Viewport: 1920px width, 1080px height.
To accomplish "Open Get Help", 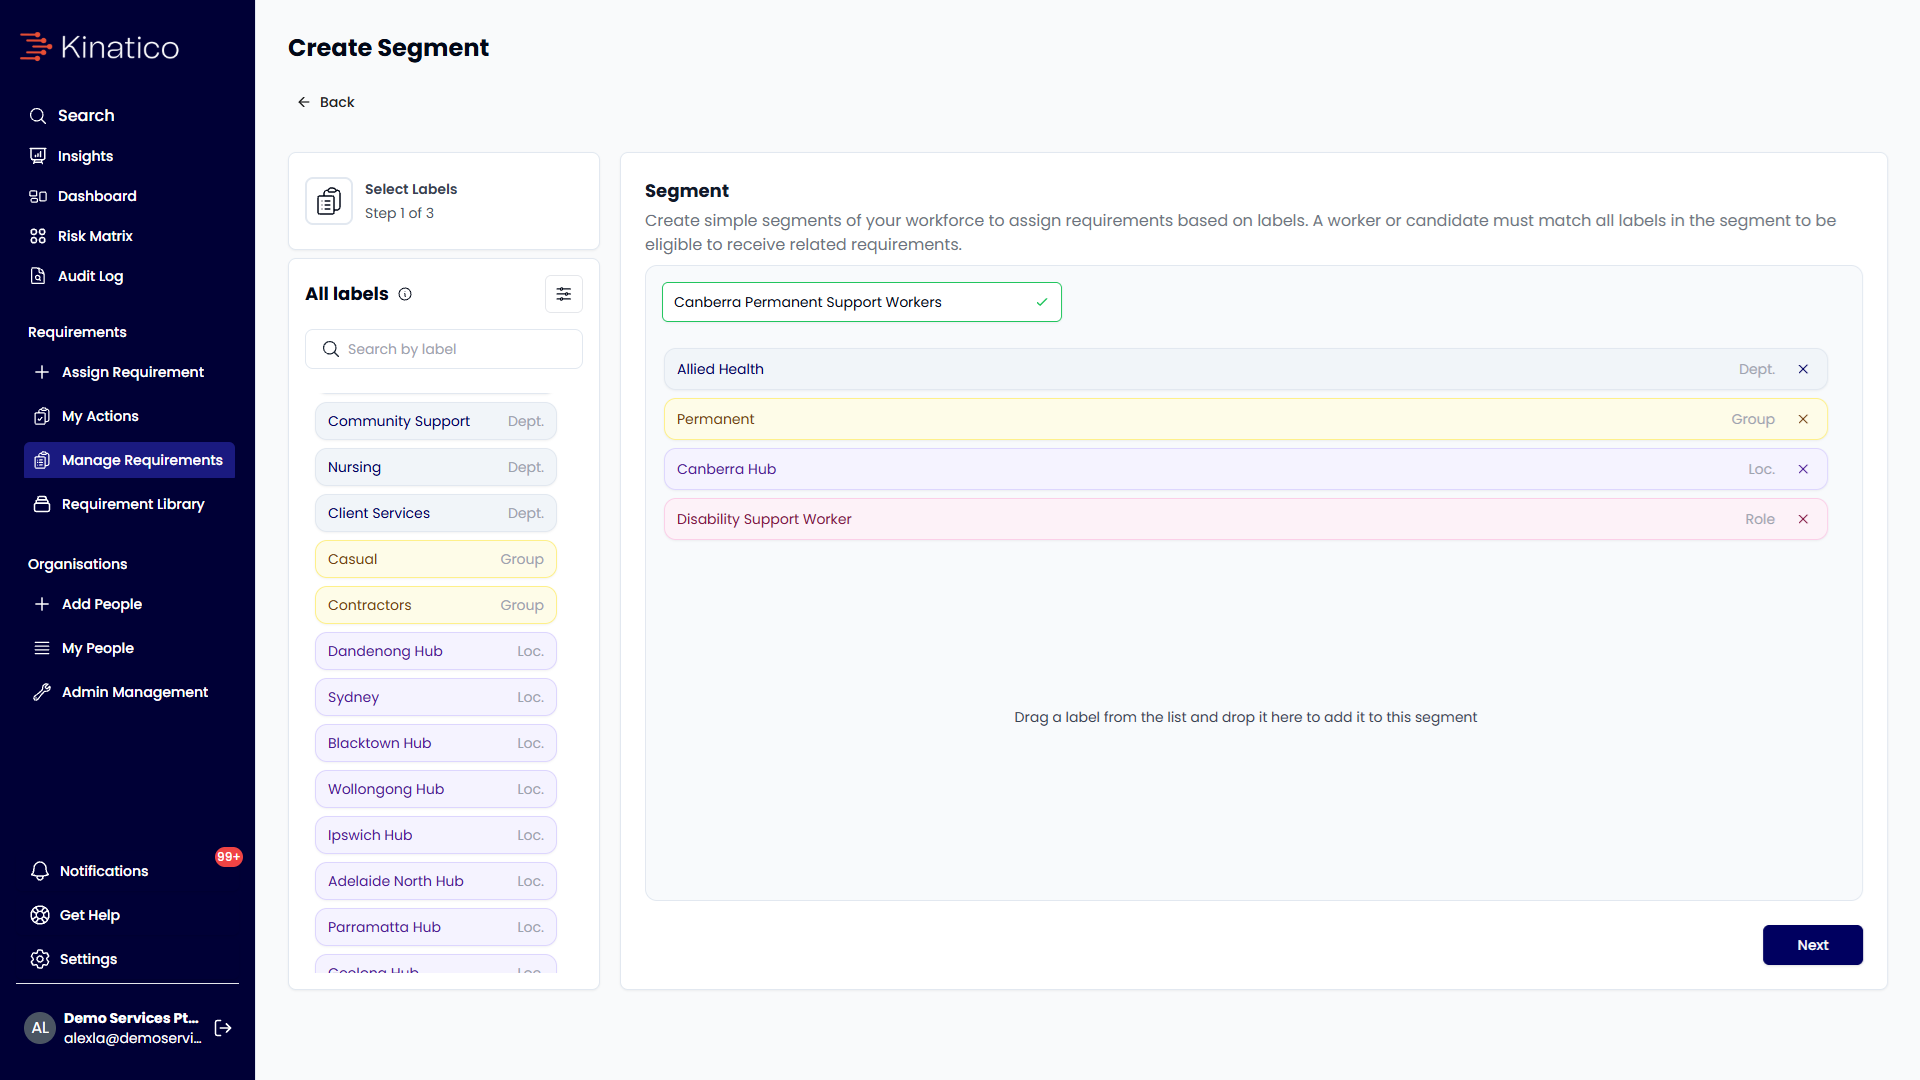I will (x=76, y=915).
